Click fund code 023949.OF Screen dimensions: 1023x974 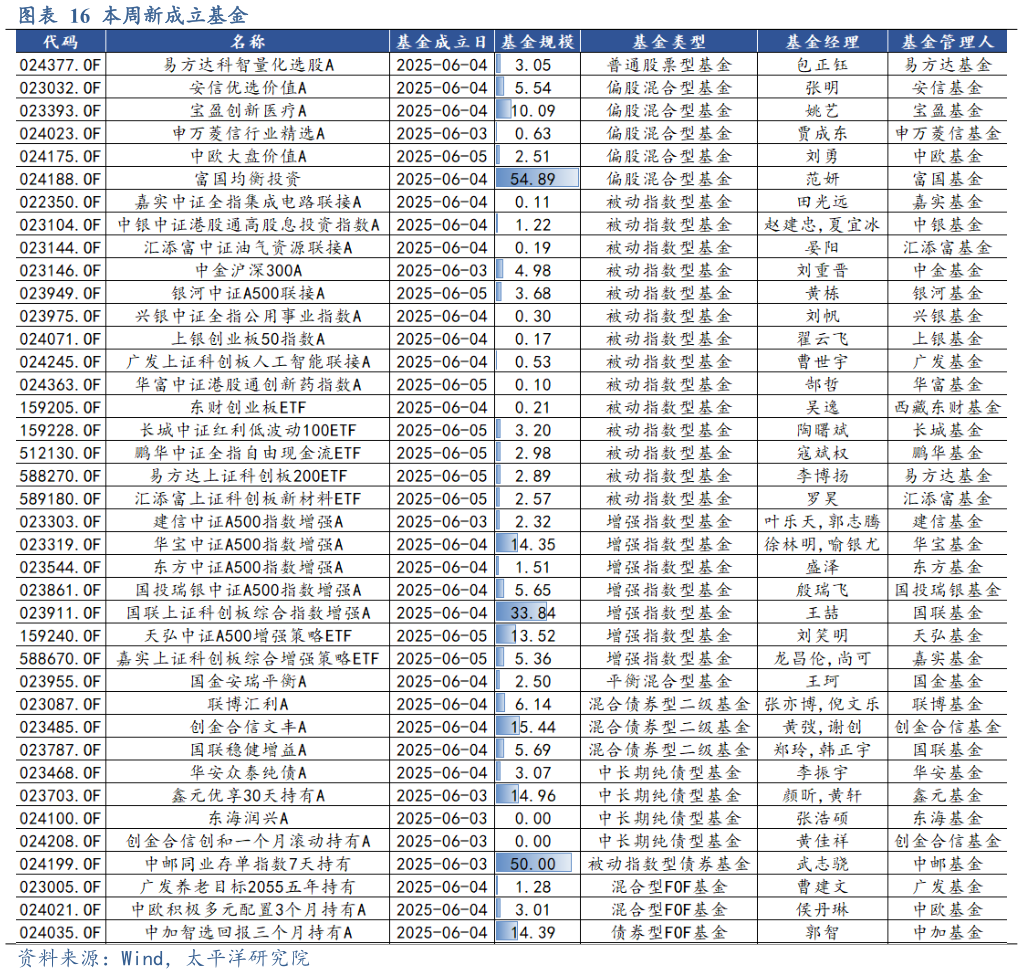click(x=60, y=293)
